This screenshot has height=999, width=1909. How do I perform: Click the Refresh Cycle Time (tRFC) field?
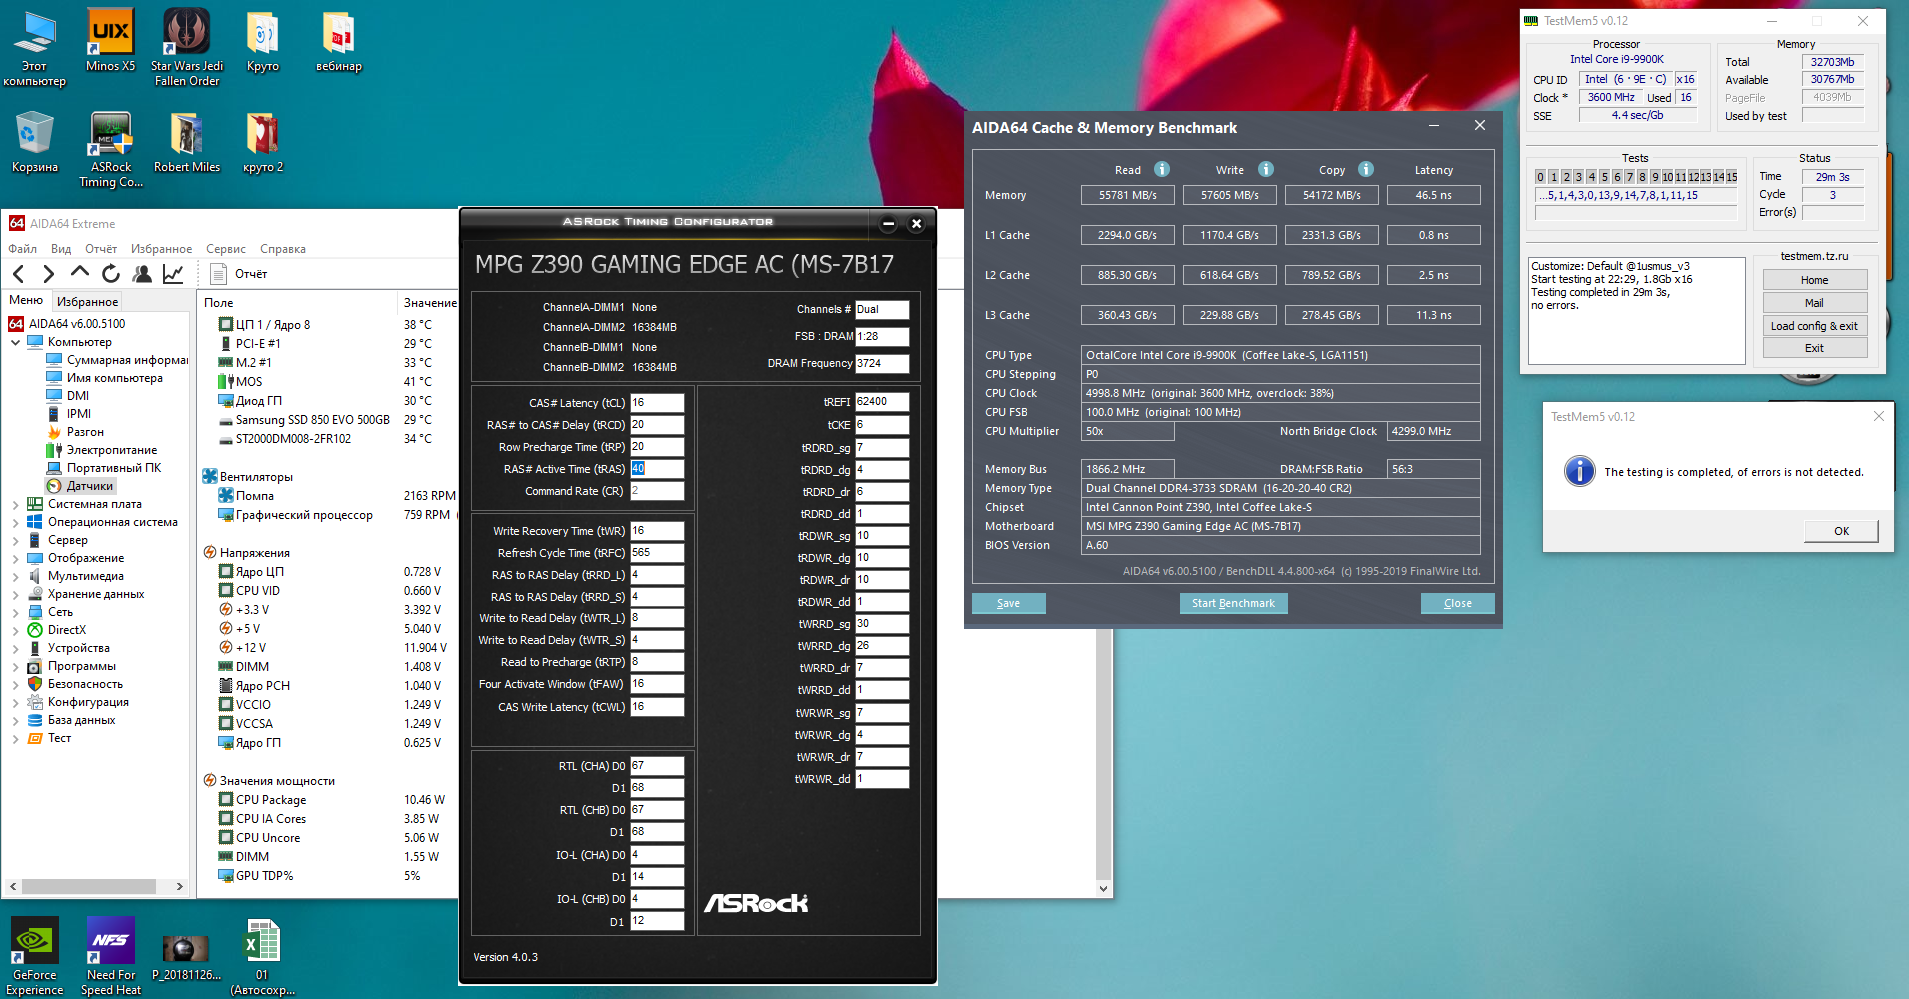coord(657,553)
